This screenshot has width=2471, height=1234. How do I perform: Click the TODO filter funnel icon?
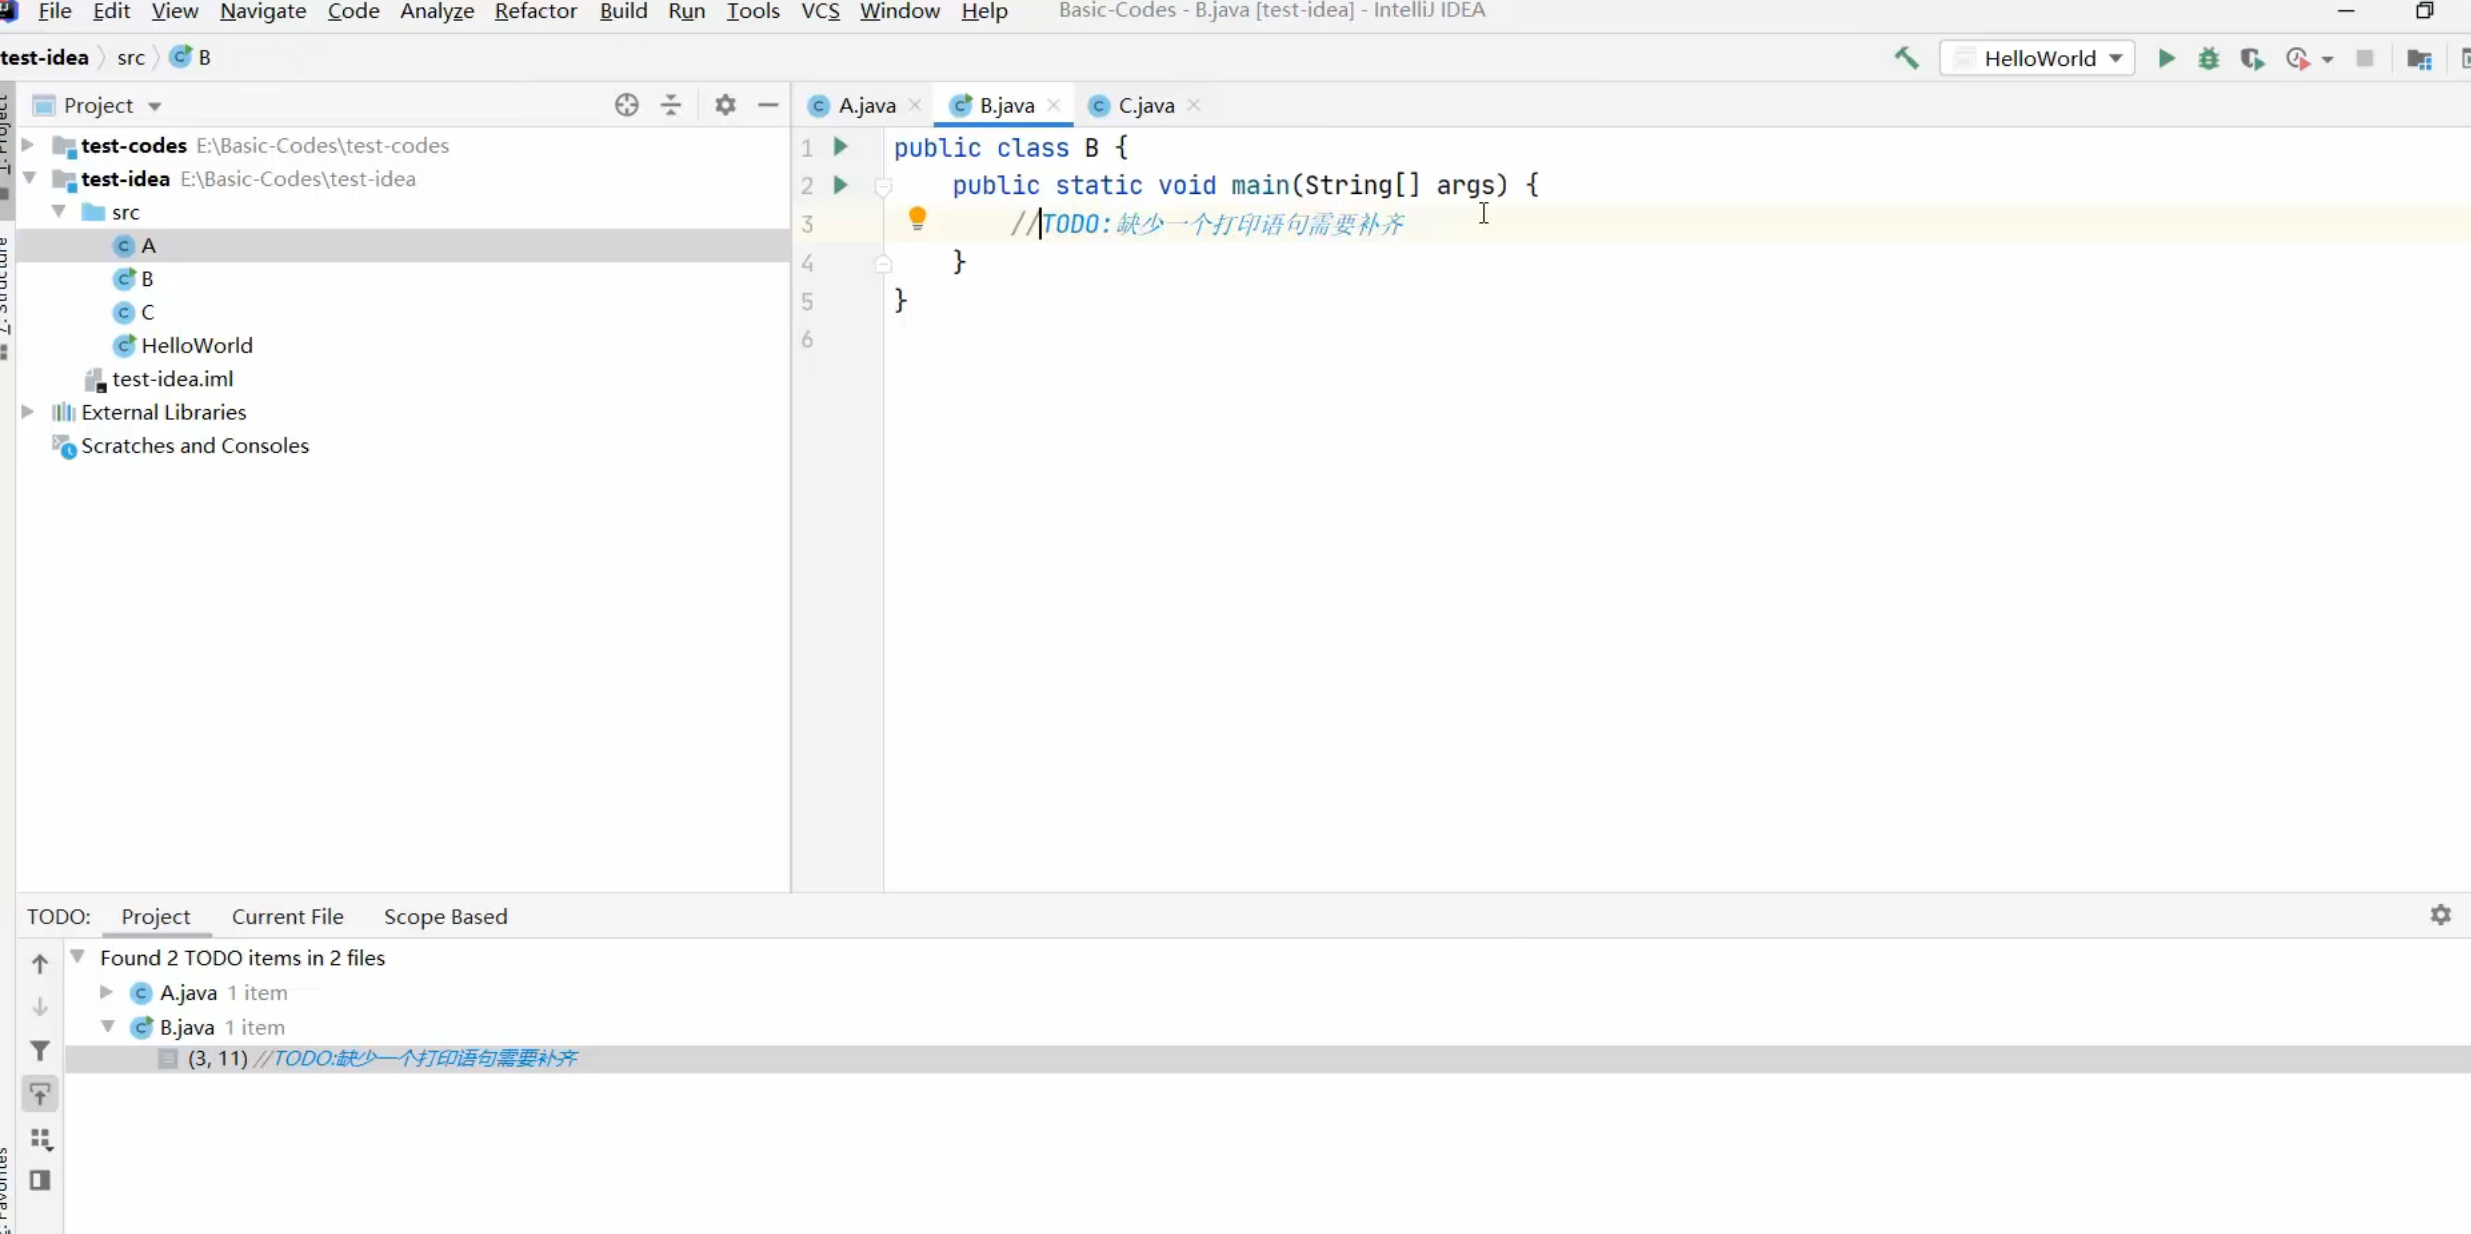coord(40,1050)
